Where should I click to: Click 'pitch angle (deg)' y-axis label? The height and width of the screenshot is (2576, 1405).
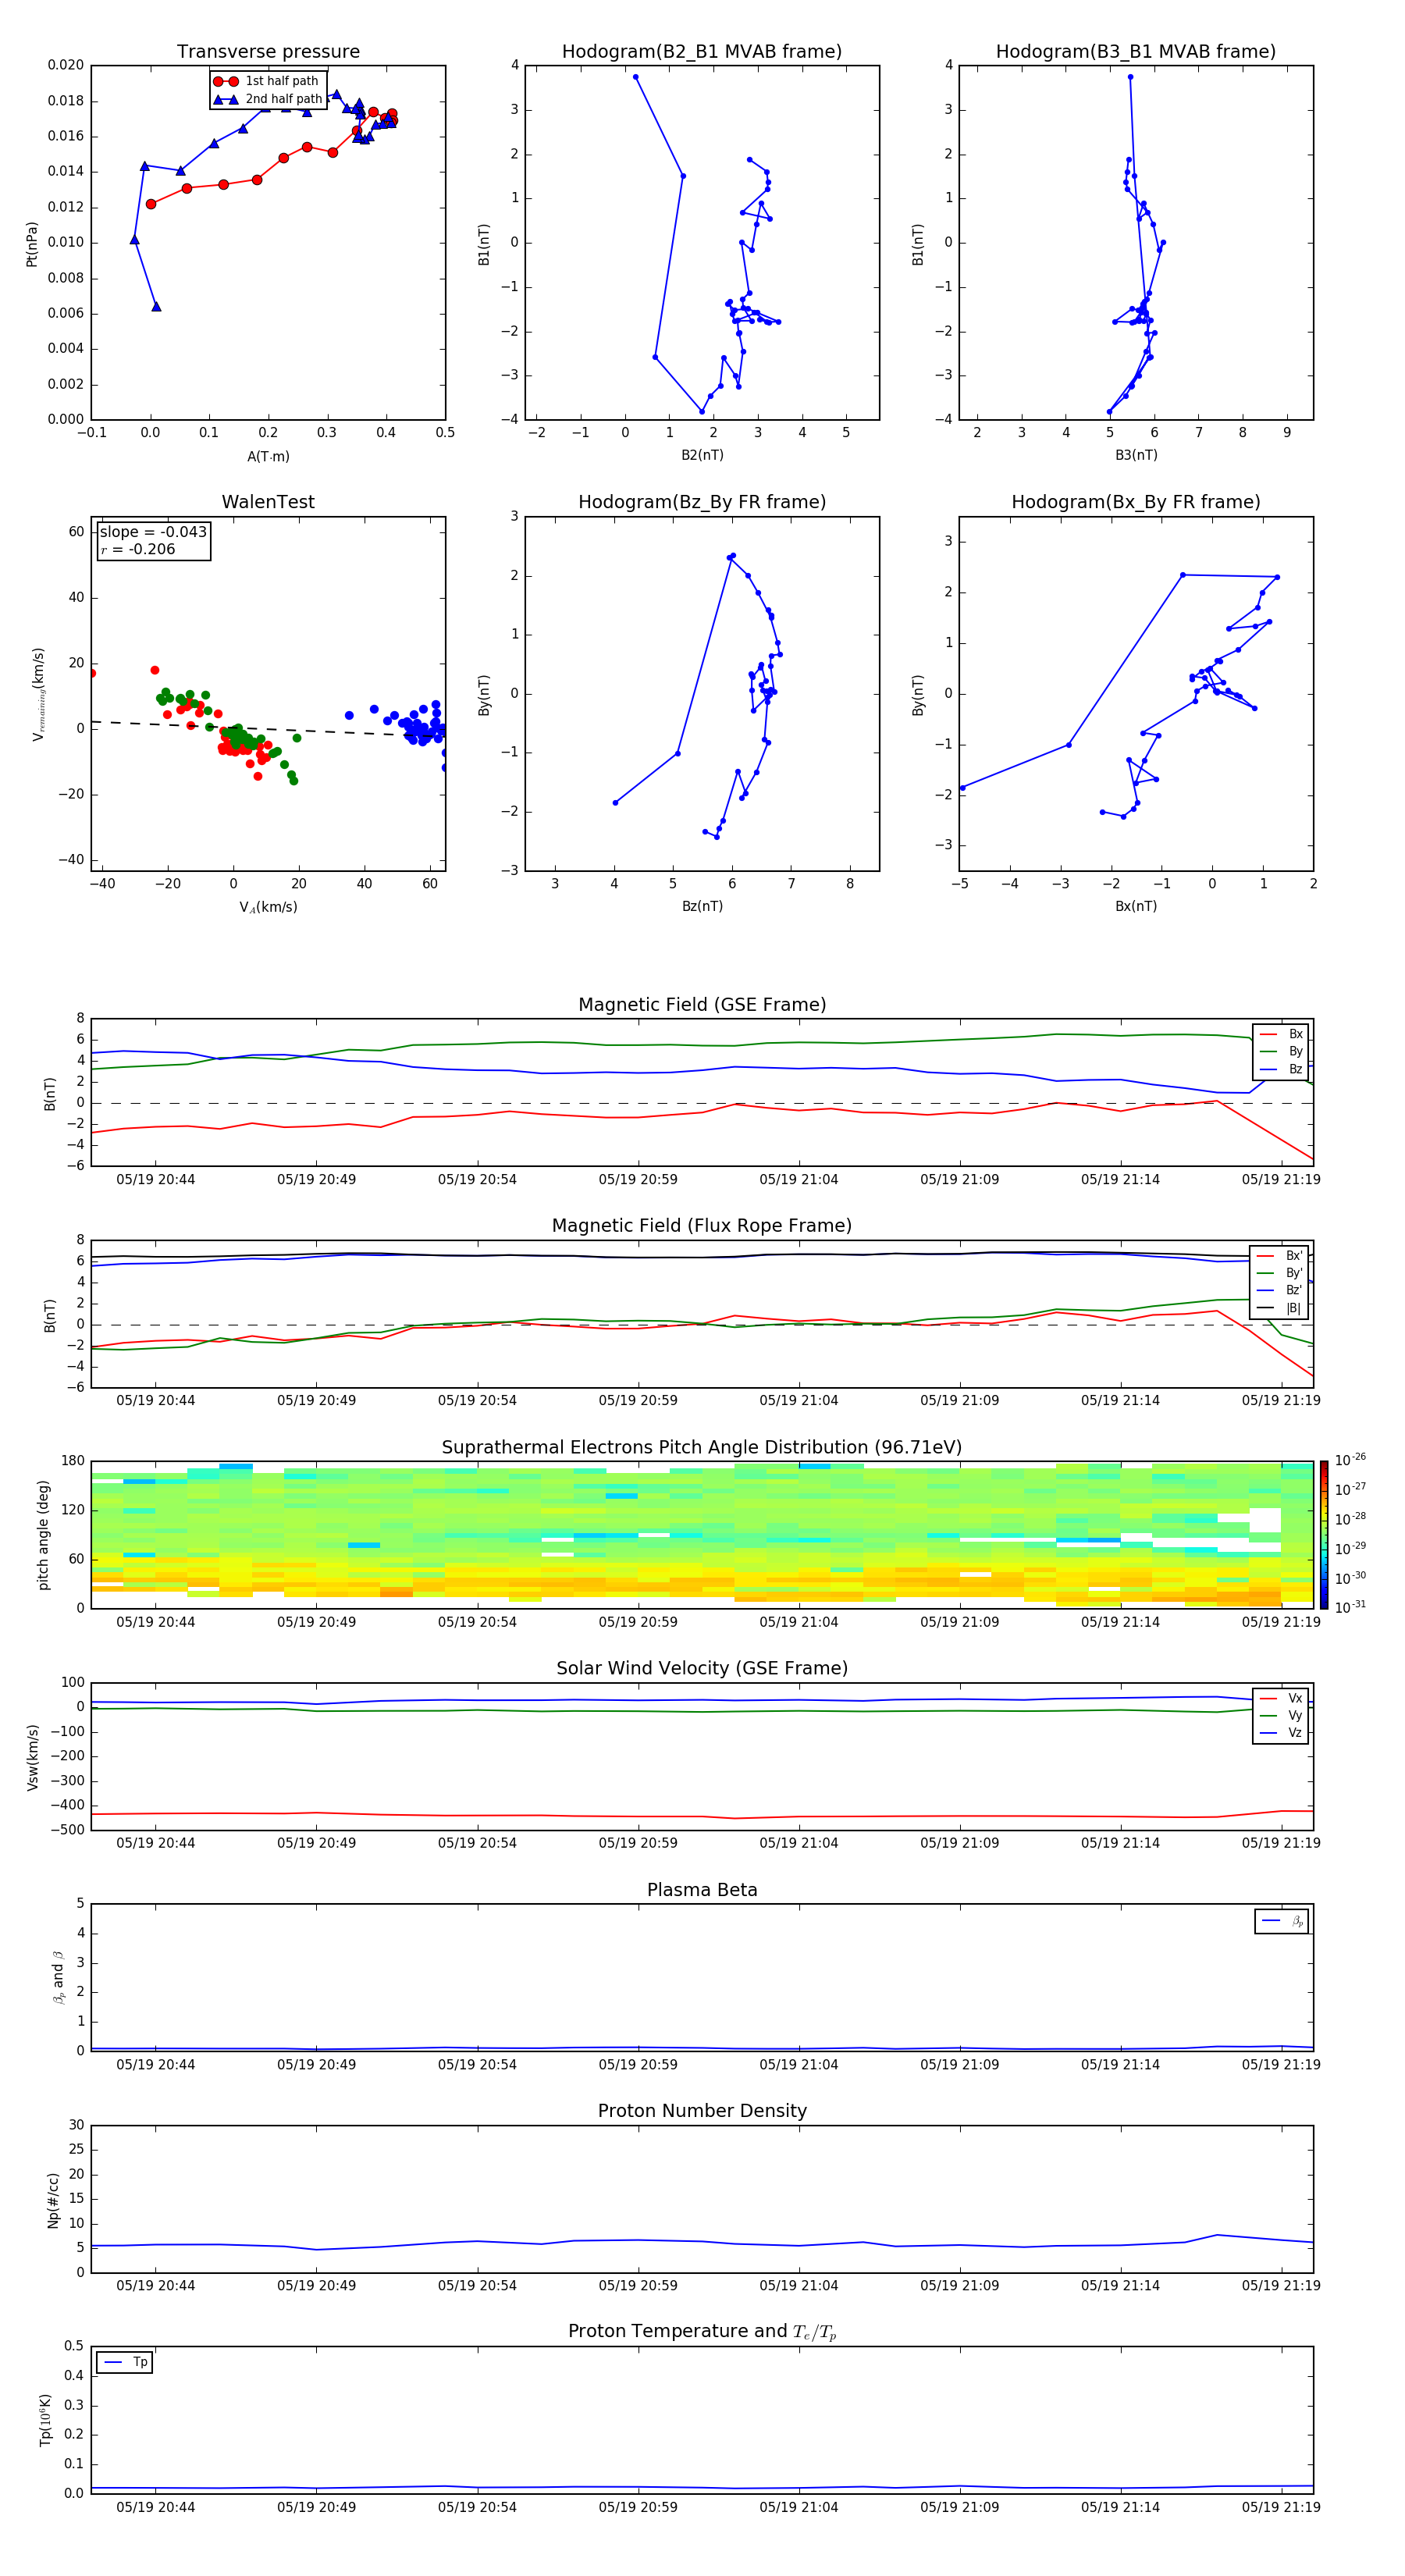[x=43, y=1535]
